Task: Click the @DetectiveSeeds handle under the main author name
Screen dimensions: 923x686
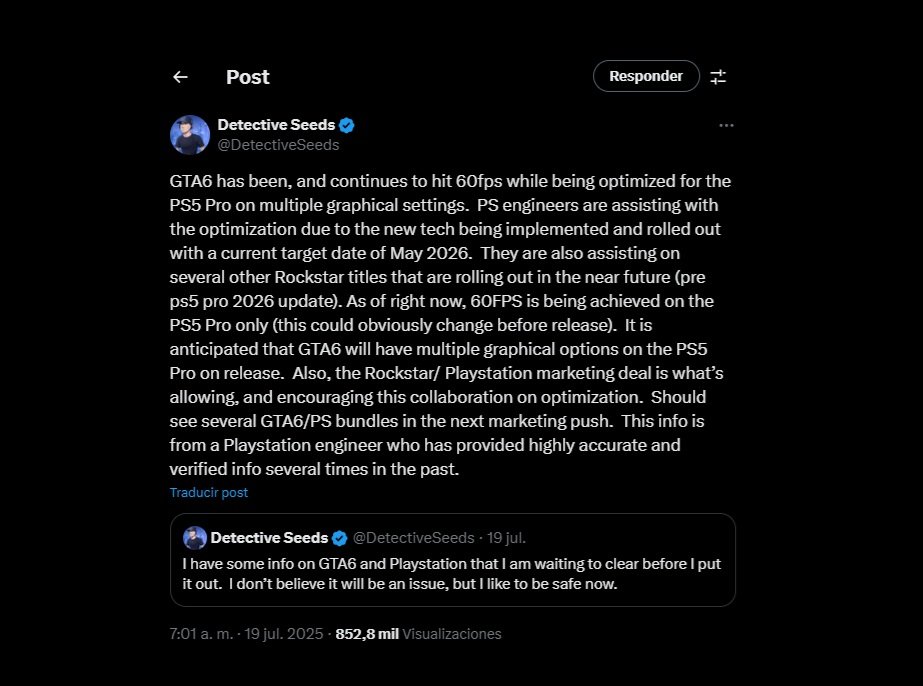Action: pos(278,145)
